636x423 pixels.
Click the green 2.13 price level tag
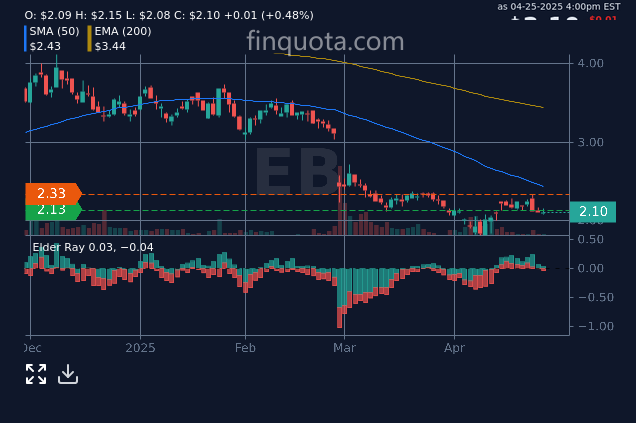pyautogui.click(x=53, y=212)
